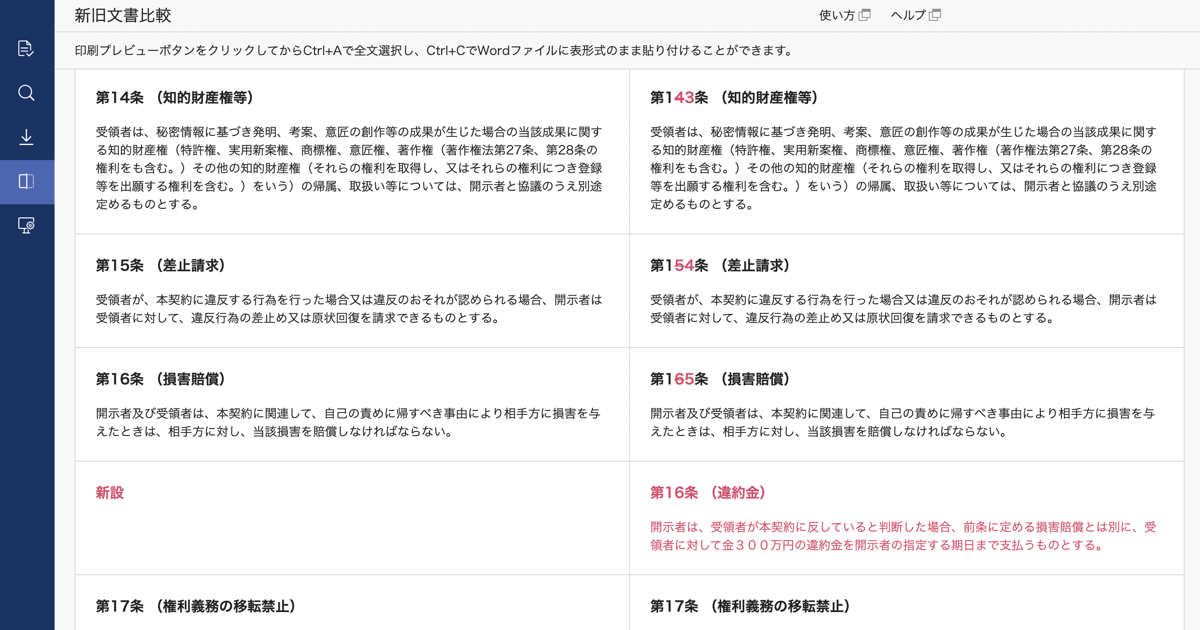Click the search magnifier sidebar icon

(26, 93)
